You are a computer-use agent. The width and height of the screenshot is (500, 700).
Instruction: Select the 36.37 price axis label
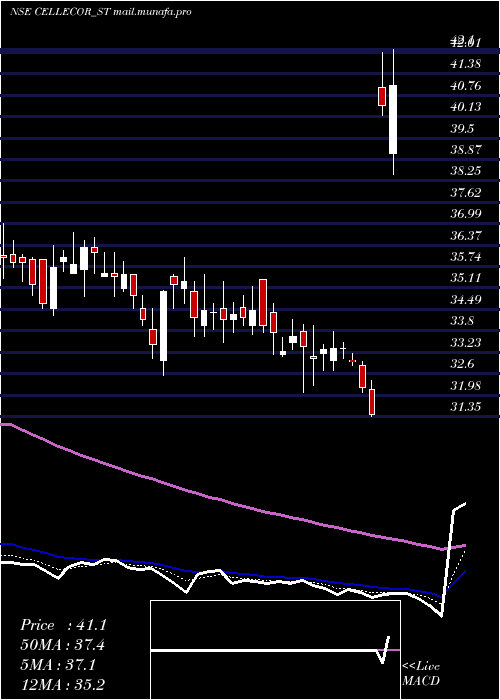tap(466, 235)
